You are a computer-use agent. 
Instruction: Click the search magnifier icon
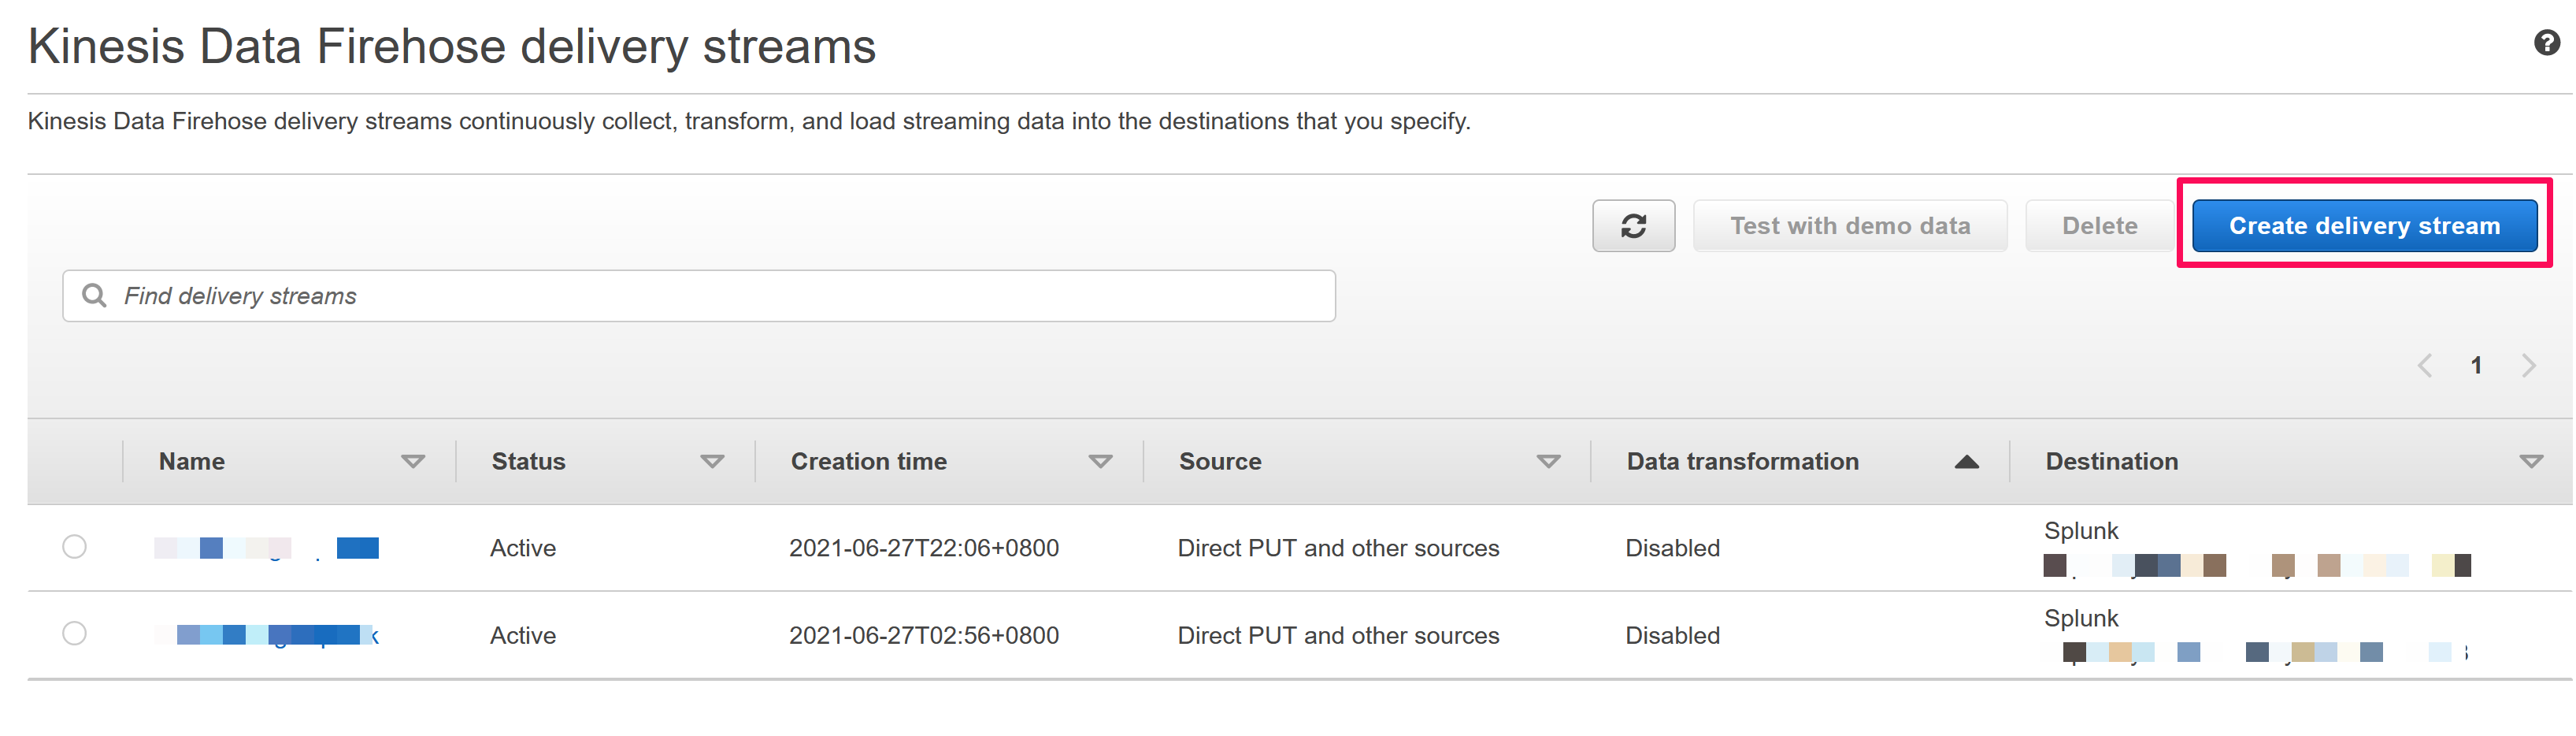click(94, 295)
